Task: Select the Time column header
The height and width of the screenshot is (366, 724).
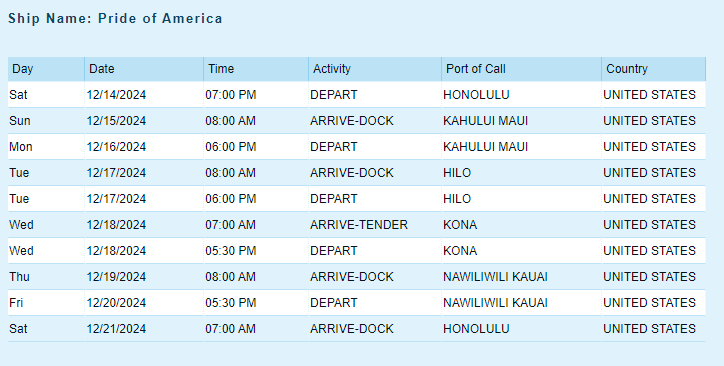Action: click(256, 69)
